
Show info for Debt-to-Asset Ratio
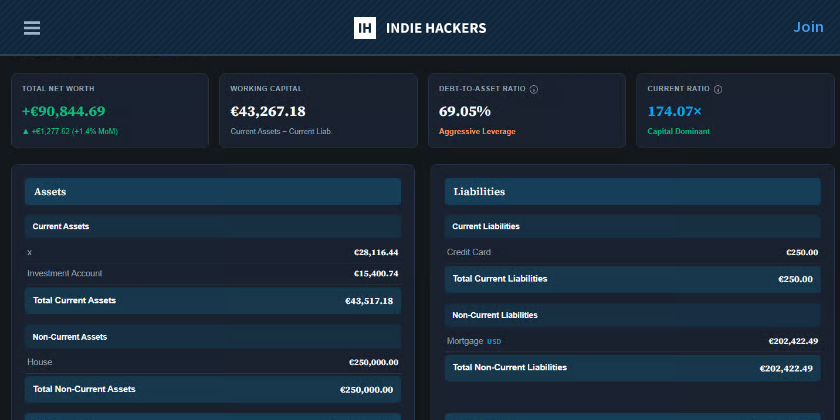(534, 89)
